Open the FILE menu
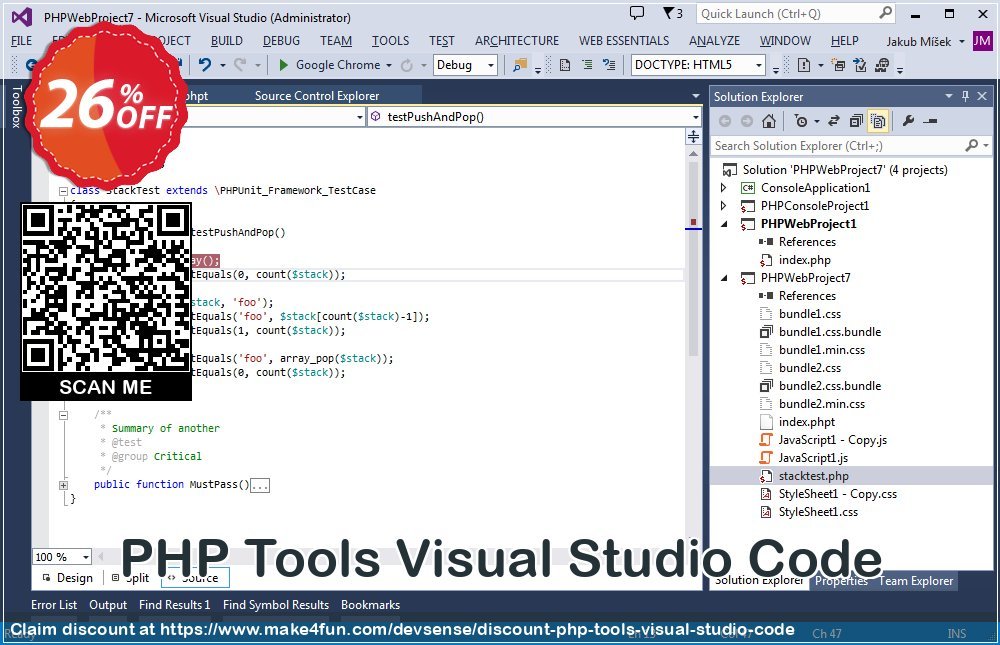Screen dimensions: 1000x645 [21, 41]
